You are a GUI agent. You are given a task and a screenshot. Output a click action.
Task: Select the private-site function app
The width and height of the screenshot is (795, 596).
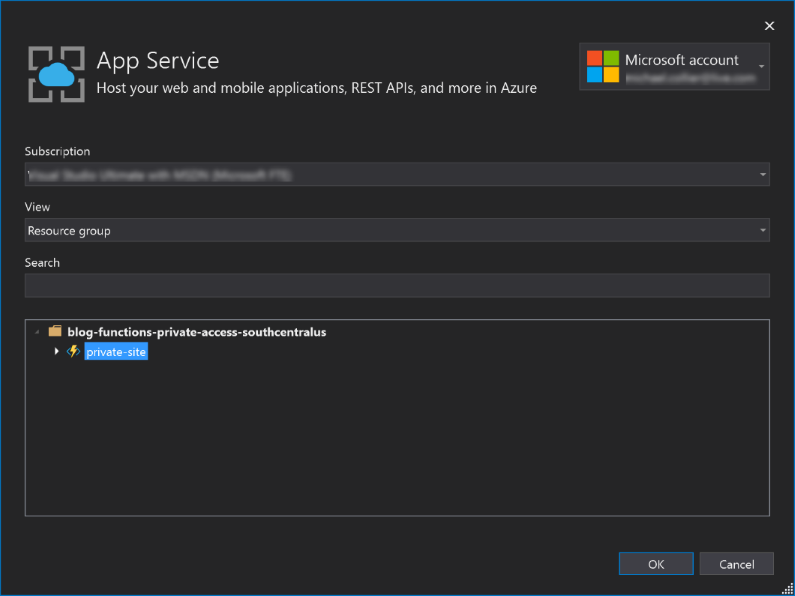[x=116, y=352]
